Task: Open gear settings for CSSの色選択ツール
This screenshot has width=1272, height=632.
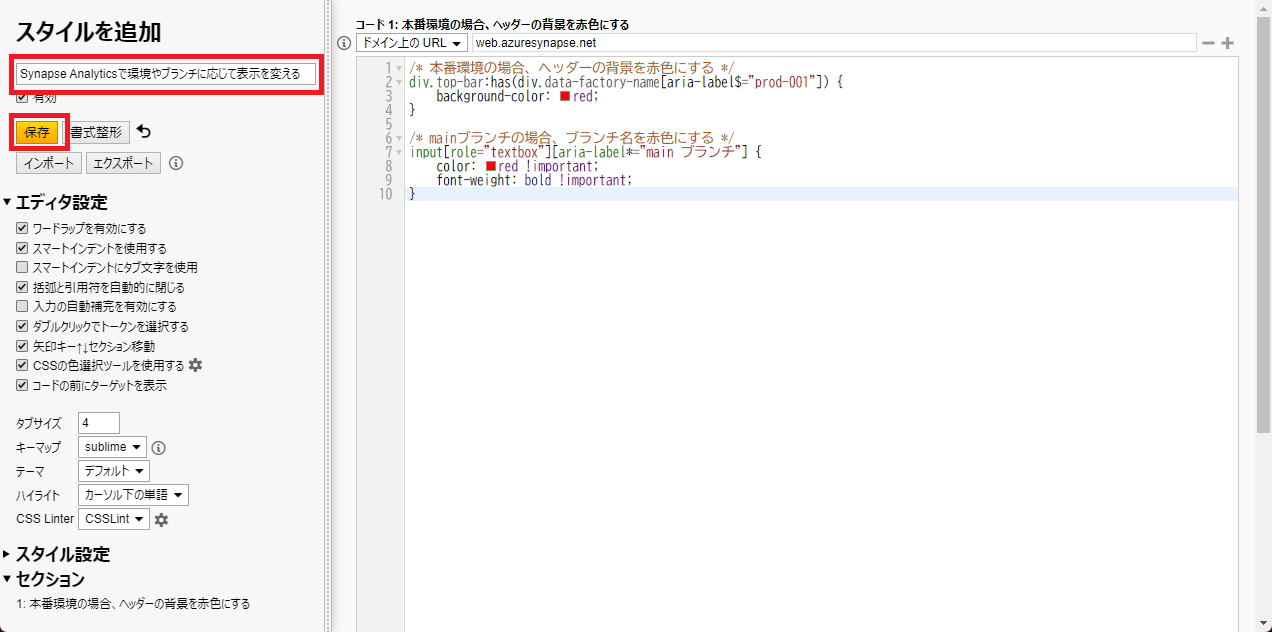Action: point(196,365)
